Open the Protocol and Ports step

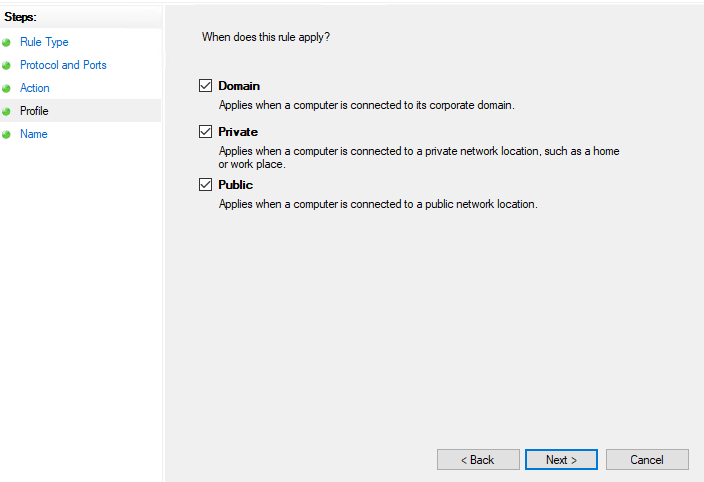(63, 65)
